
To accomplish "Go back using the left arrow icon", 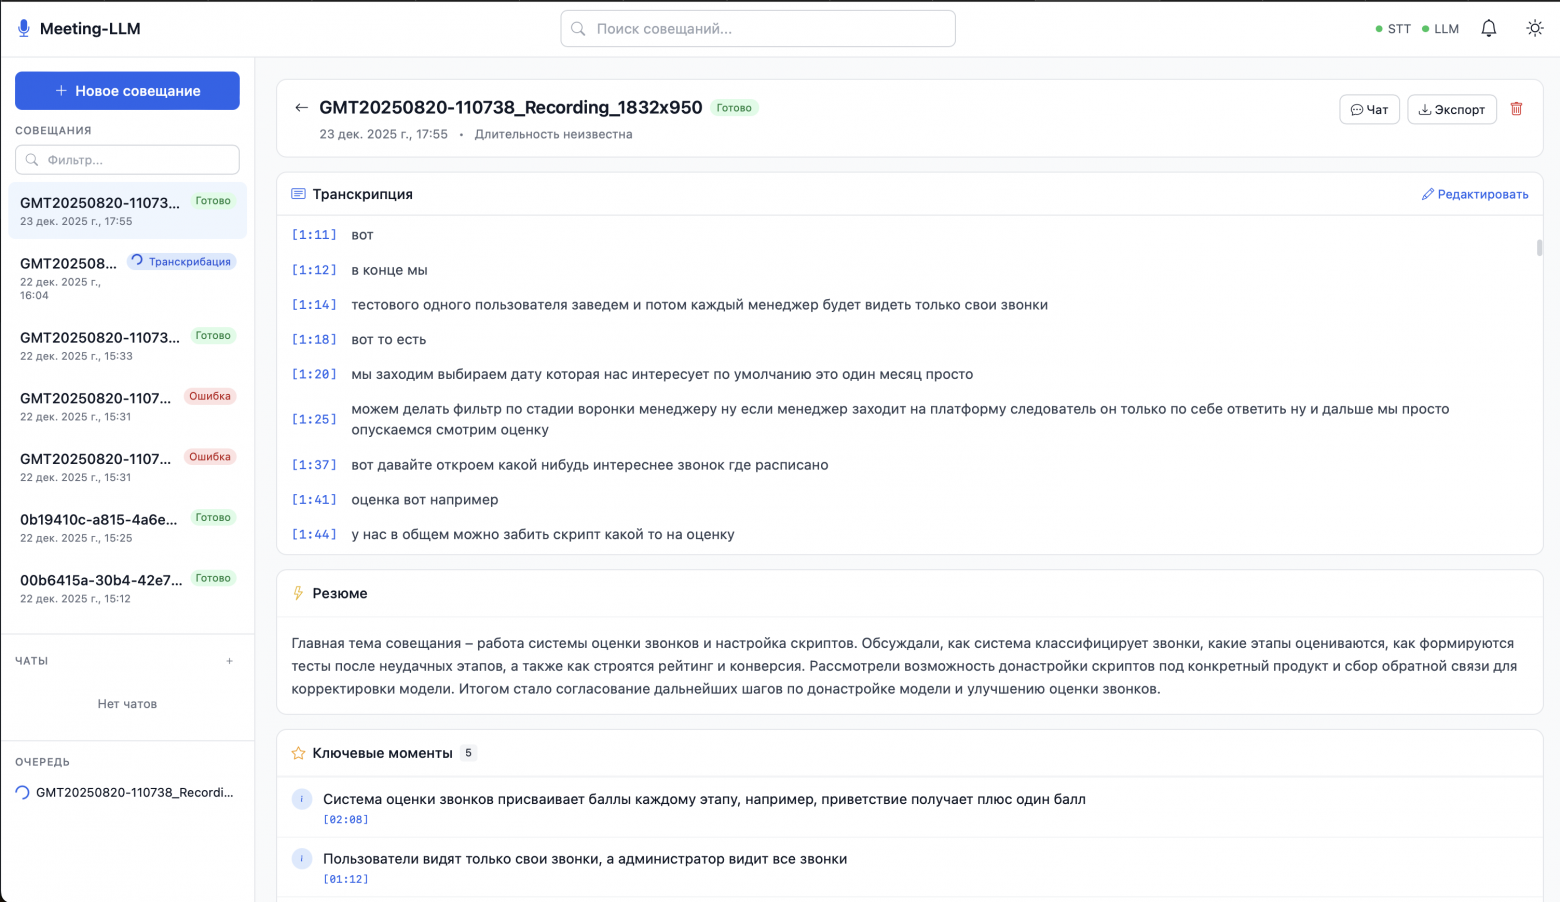I will (301, 108).
